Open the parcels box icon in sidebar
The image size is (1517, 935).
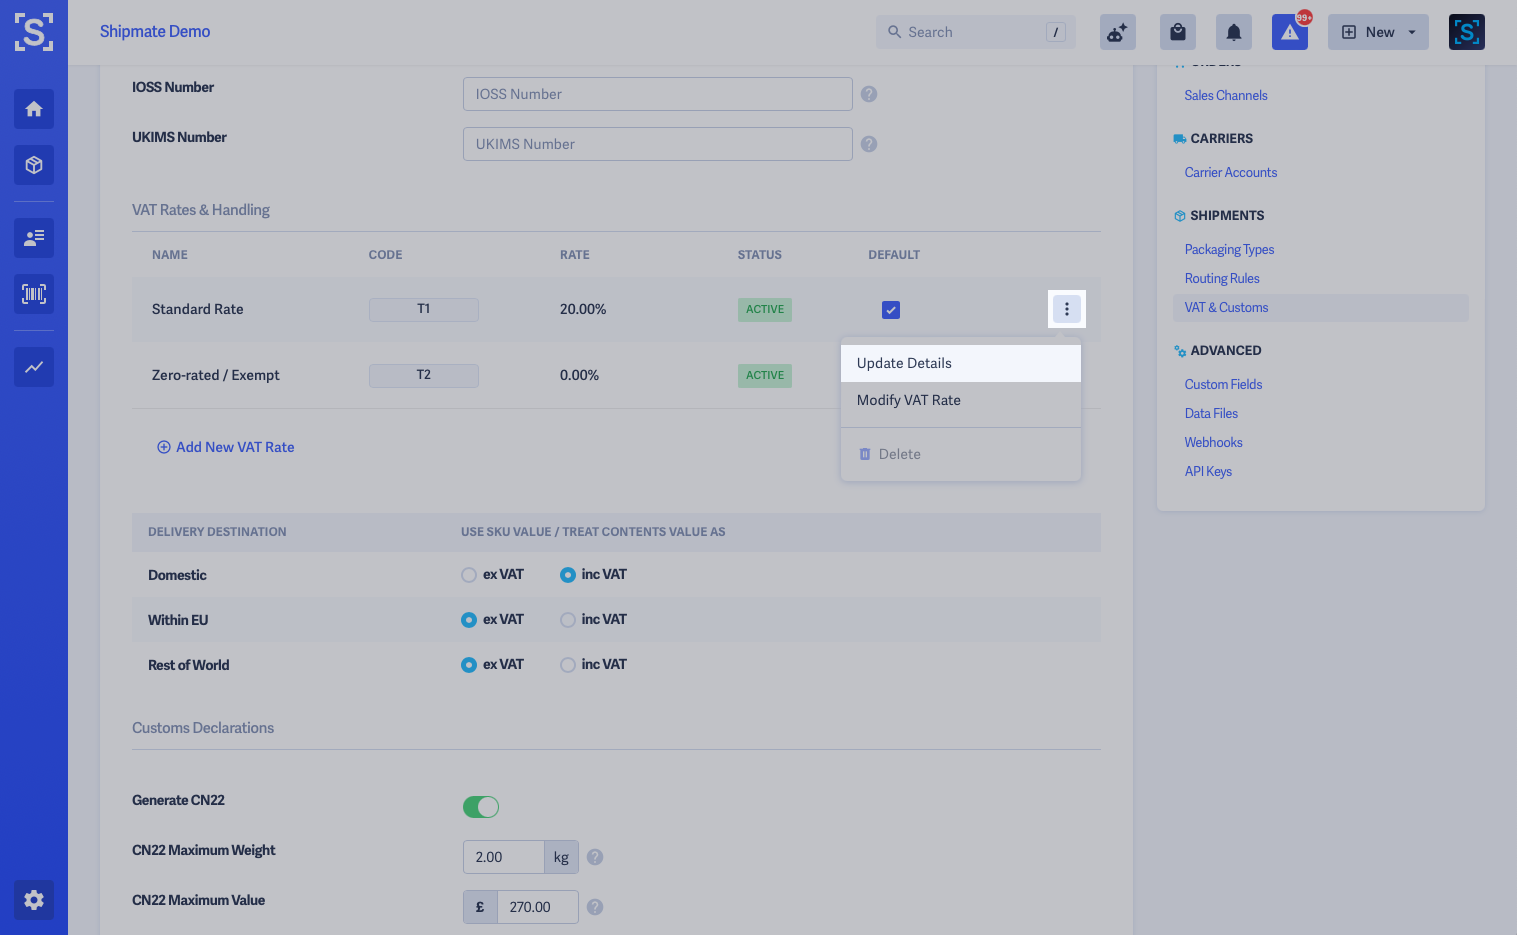tap(34, 165)
